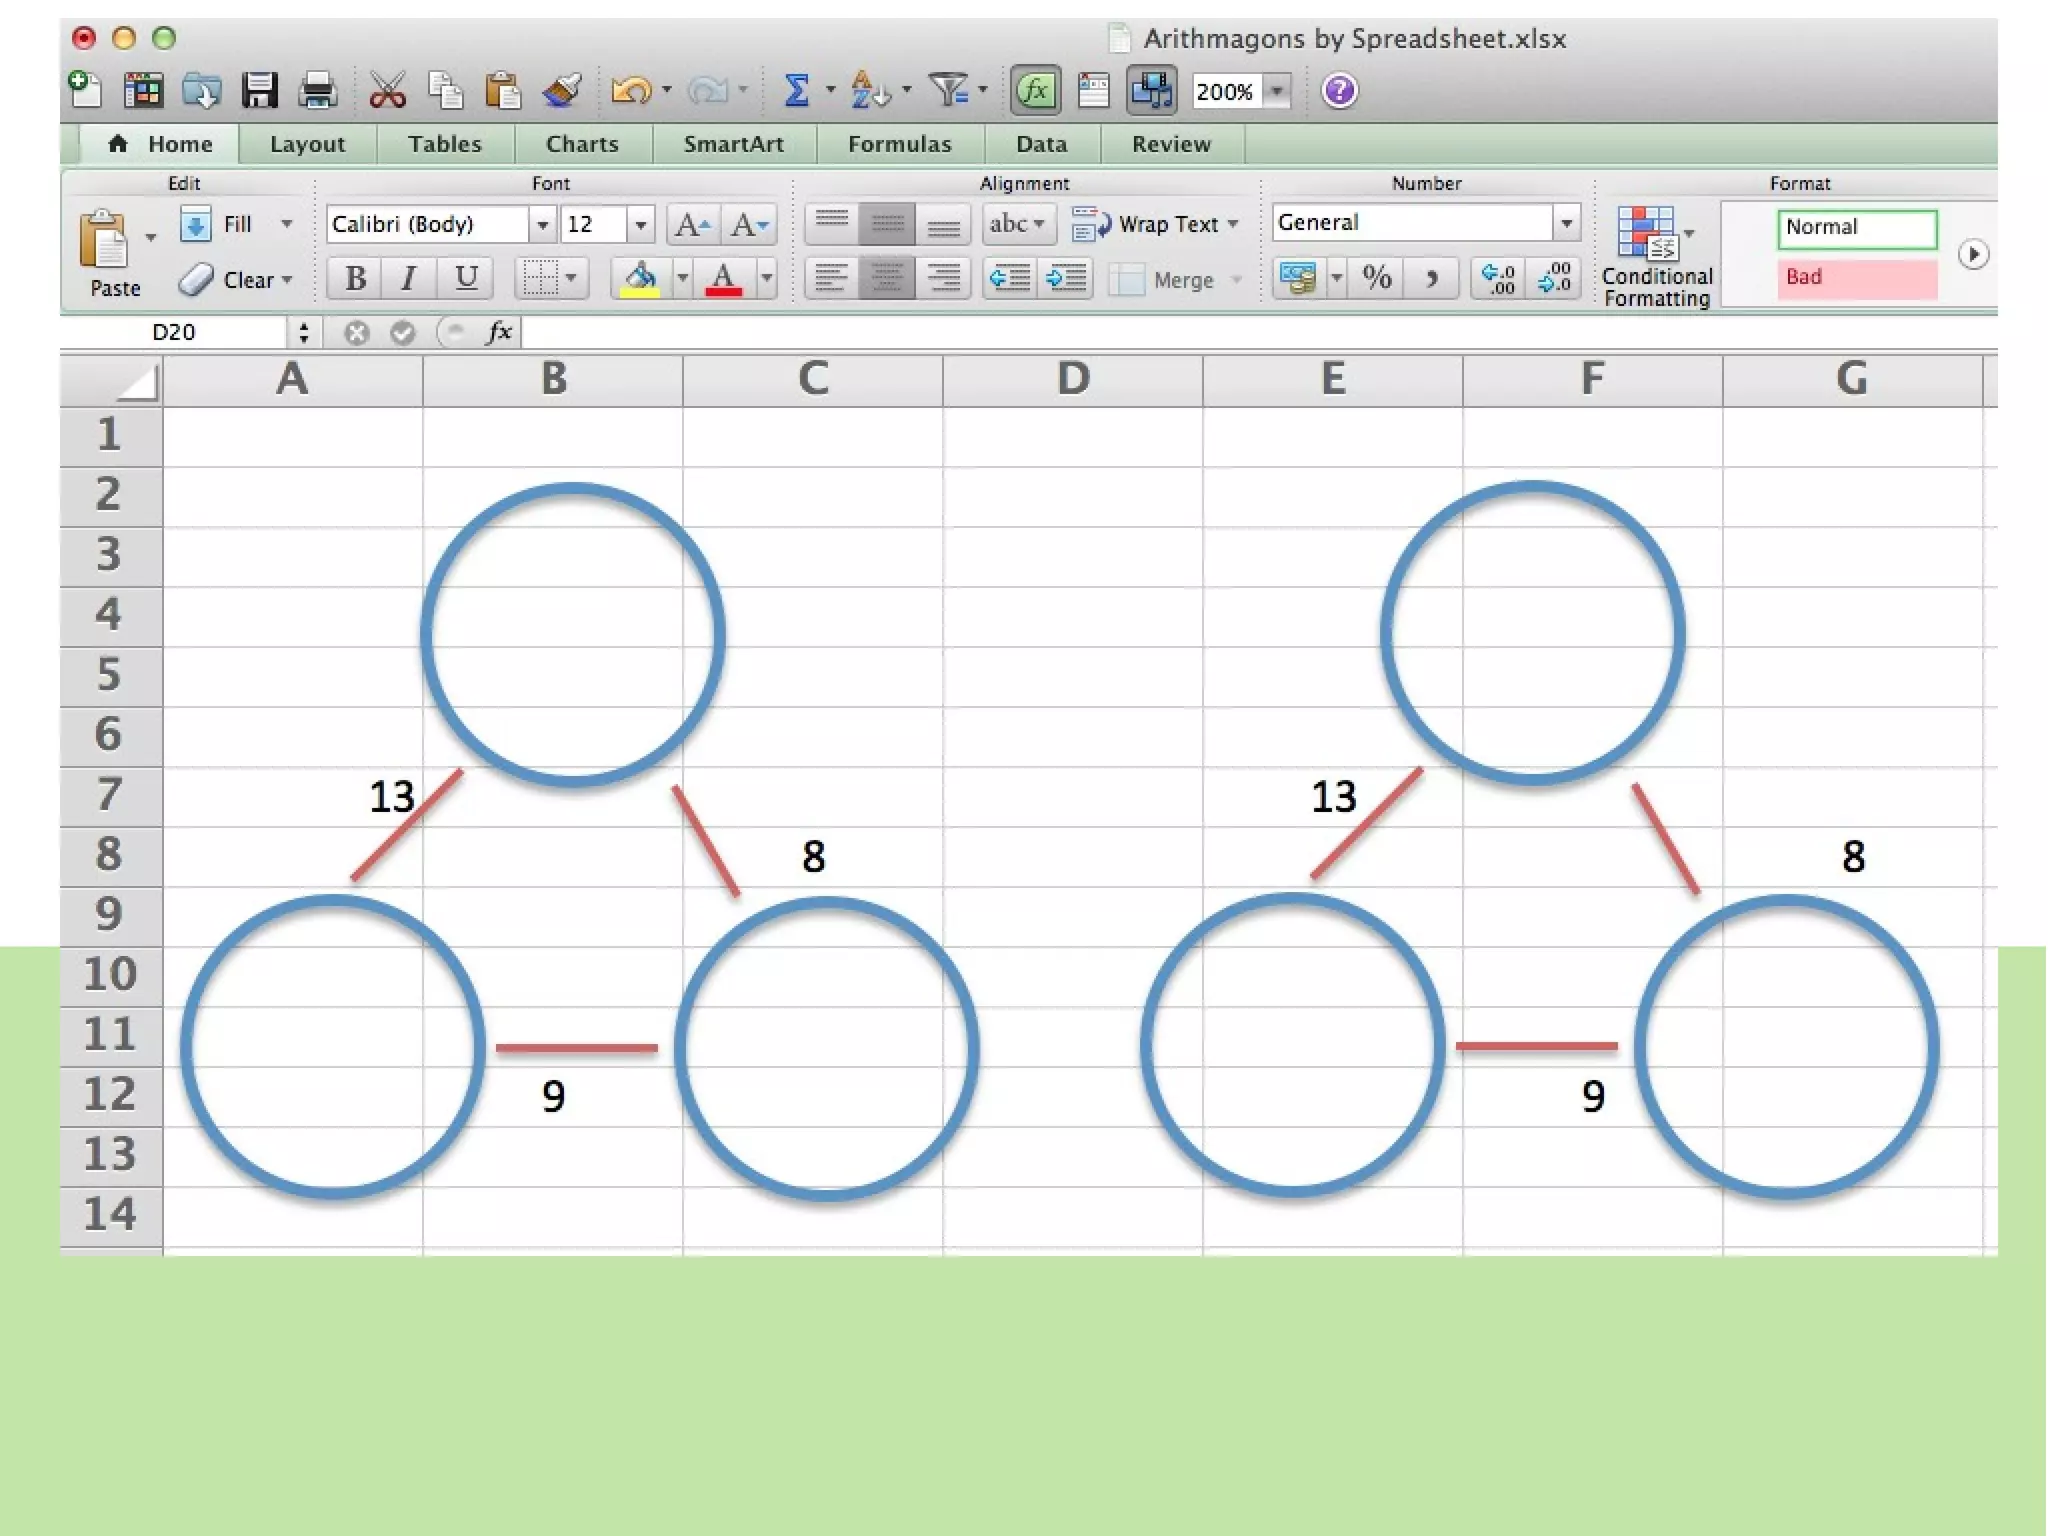Open the Charts ribbon tab
This screenshot has width=2048, height=1536.
click(582, 144)
